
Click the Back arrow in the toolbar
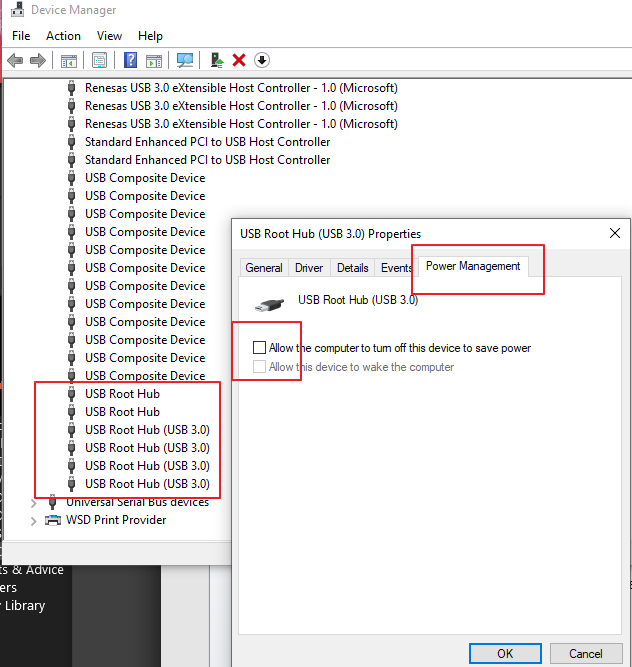[15, 60]
